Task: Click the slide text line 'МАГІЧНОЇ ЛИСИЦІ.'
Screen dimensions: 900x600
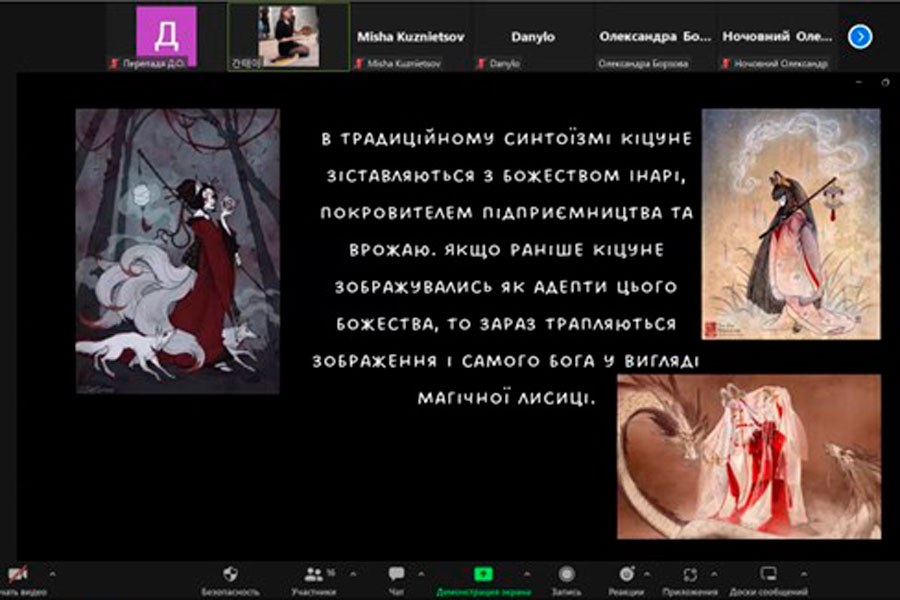Action: (x=505, y=398)
